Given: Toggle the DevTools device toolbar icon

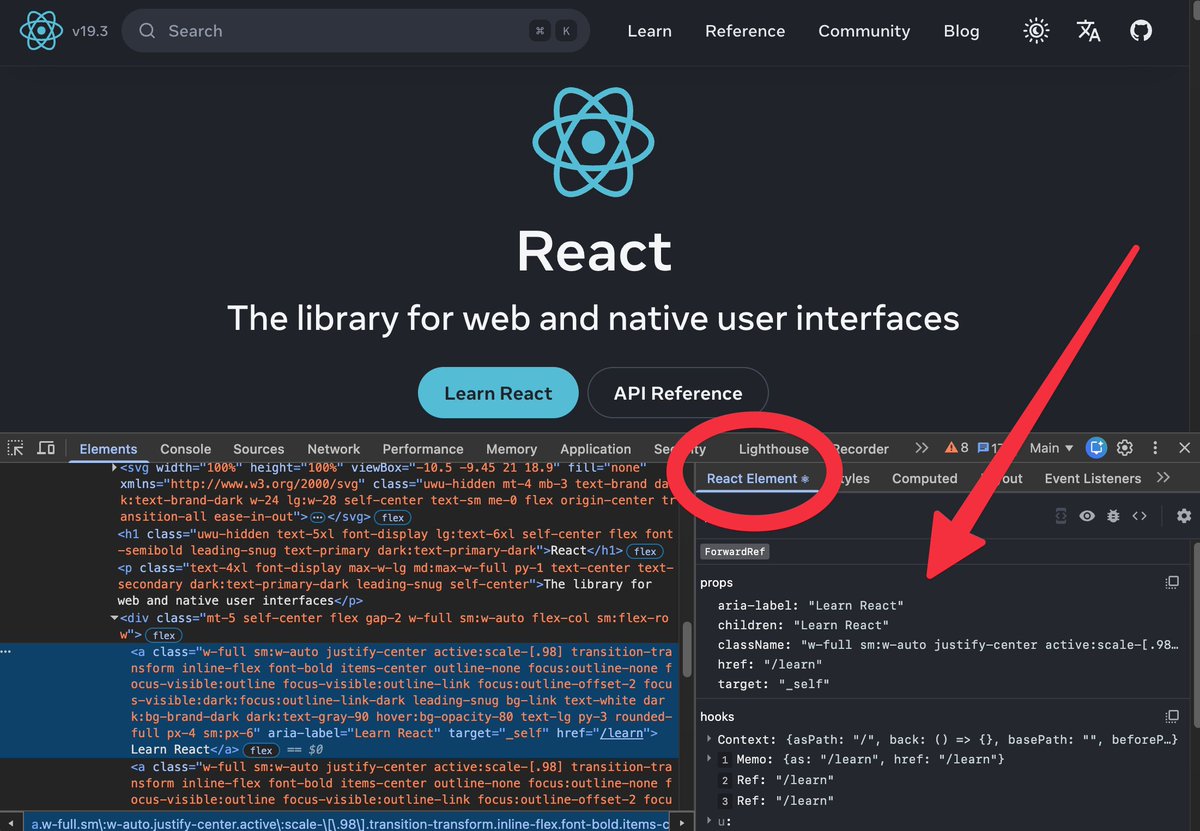Looking at the screenshot, I should coord(46,448).
